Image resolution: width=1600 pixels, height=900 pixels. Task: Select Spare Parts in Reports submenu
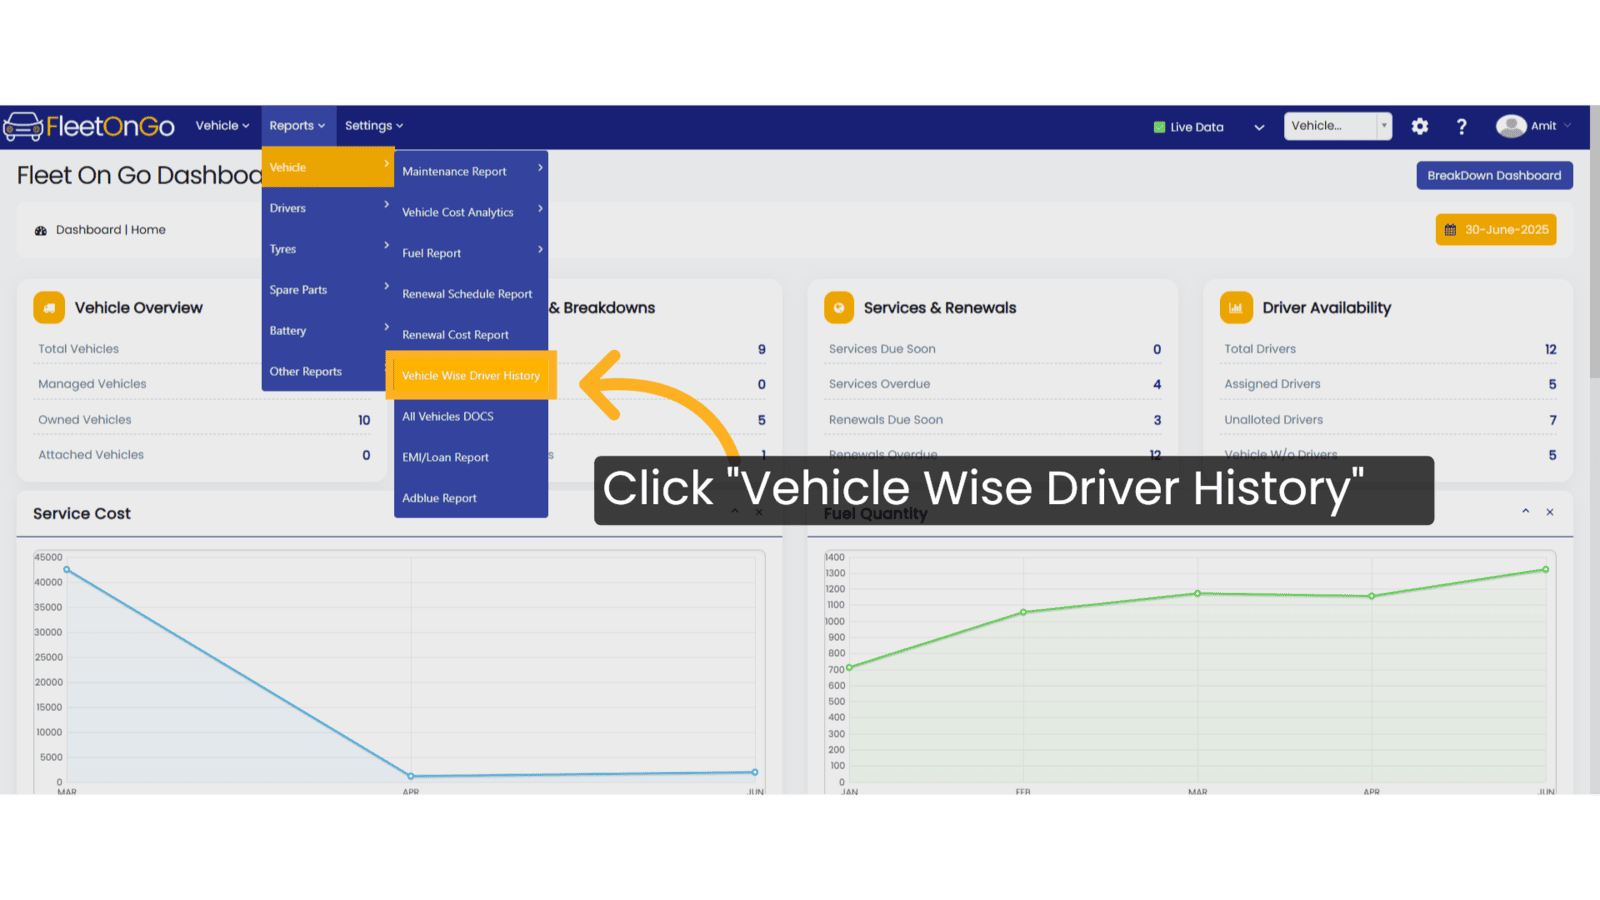tap(328, 290)
